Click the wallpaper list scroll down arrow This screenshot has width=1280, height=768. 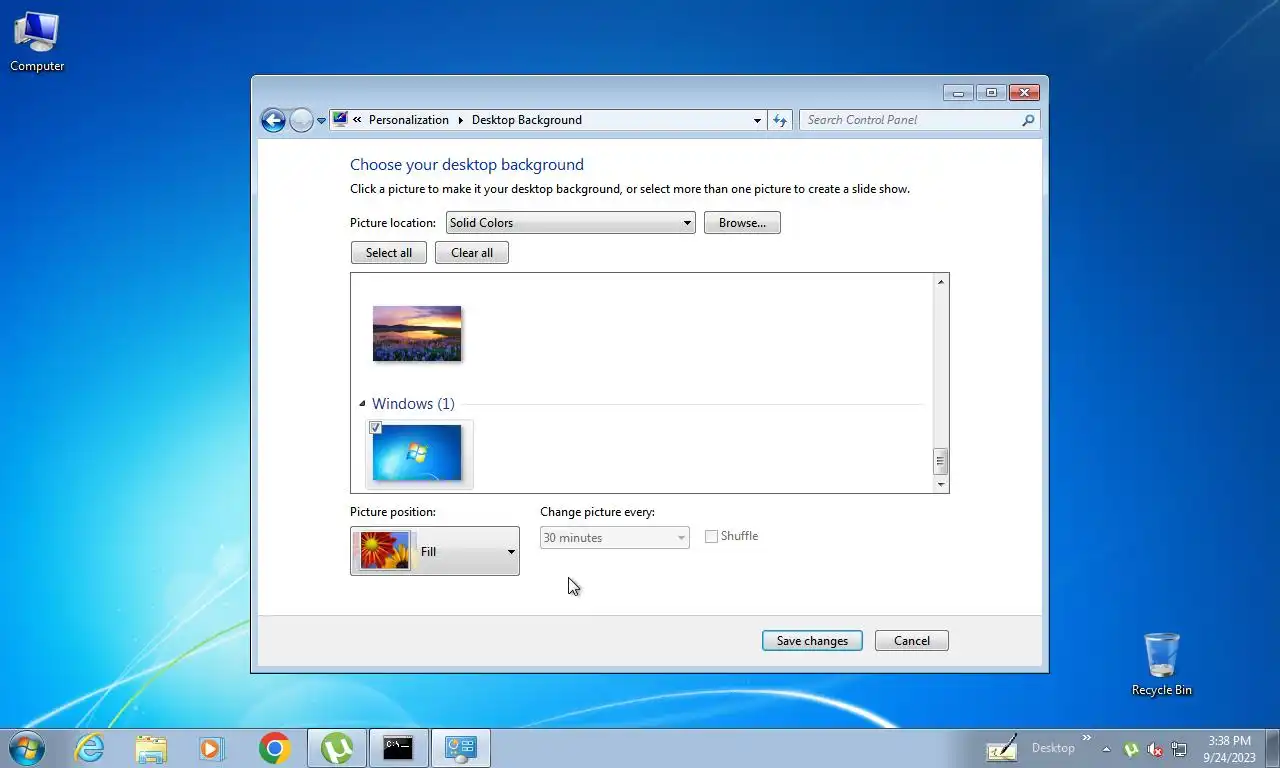click(x=940, y=484)
